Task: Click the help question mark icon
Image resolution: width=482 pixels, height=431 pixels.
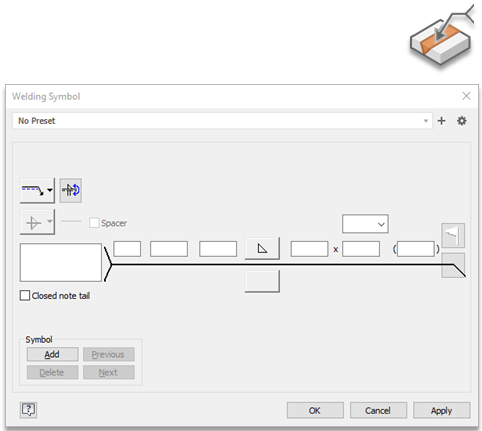Action: [28, 410]
